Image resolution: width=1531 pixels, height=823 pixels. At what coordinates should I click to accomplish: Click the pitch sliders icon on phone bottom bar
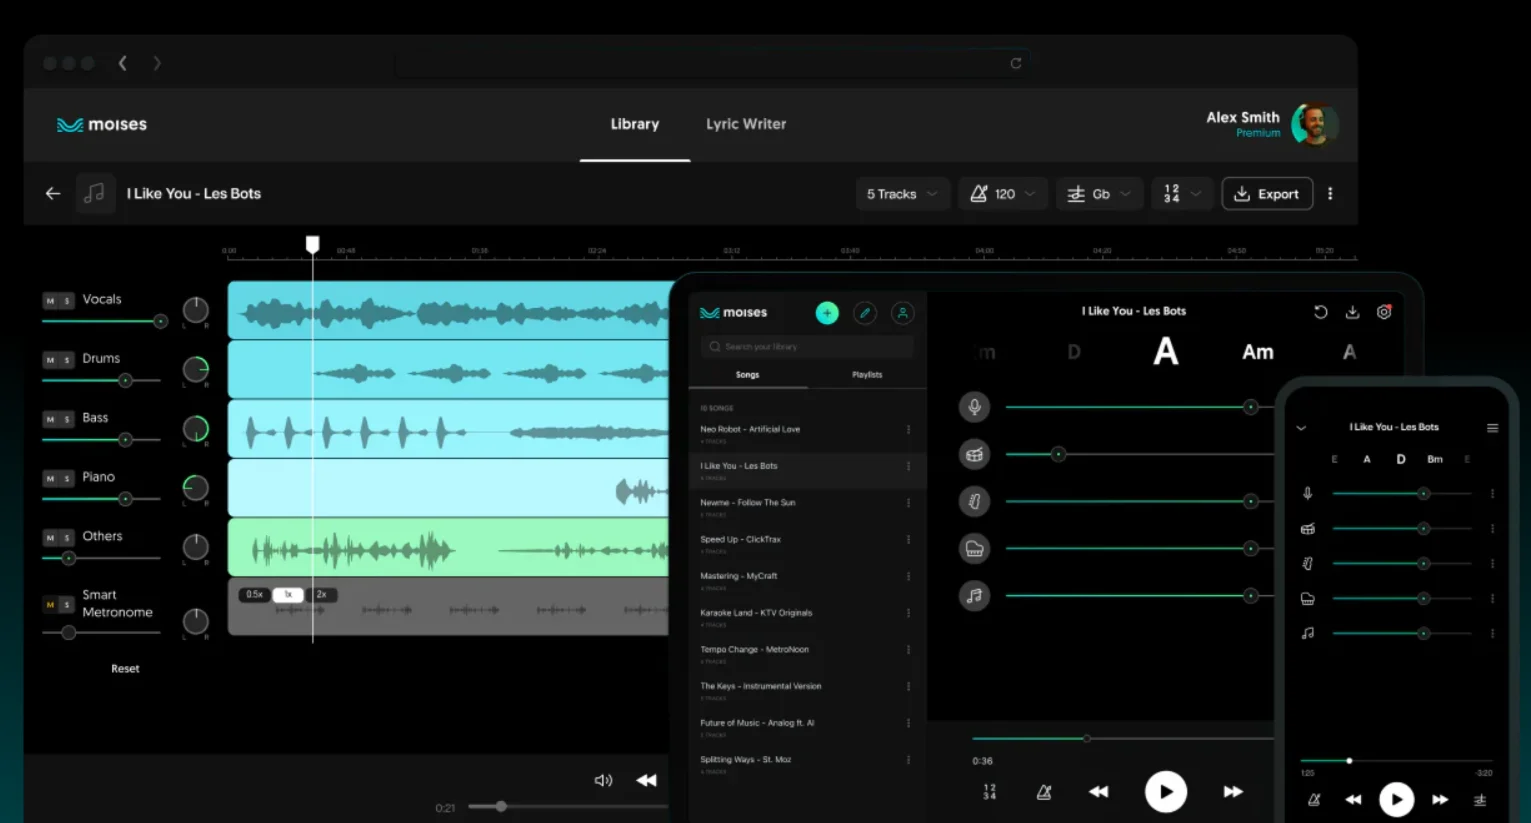(1480, 800)
